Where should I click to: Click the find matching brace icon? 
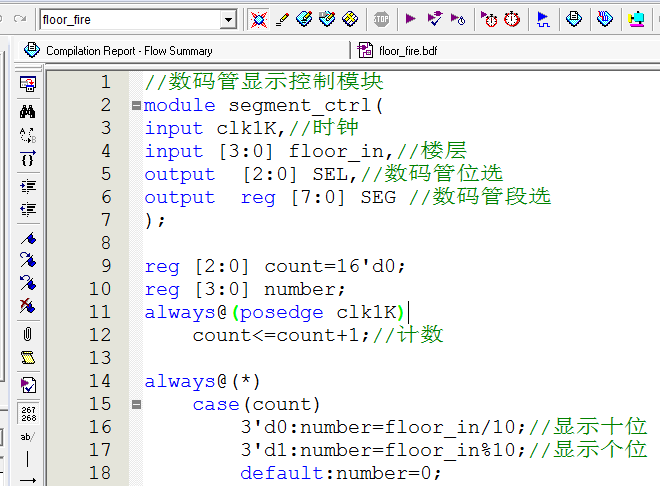tap(28, 159)
